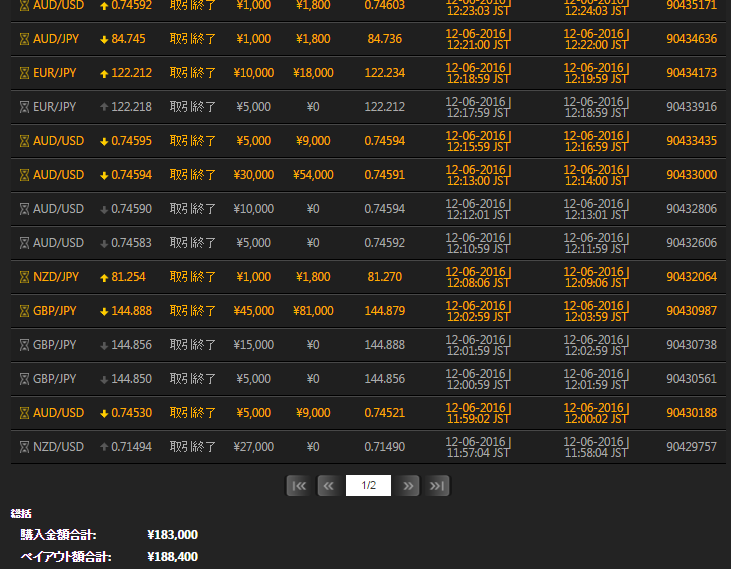Click the payout total ¥188,400

click(x=172, y=557)
